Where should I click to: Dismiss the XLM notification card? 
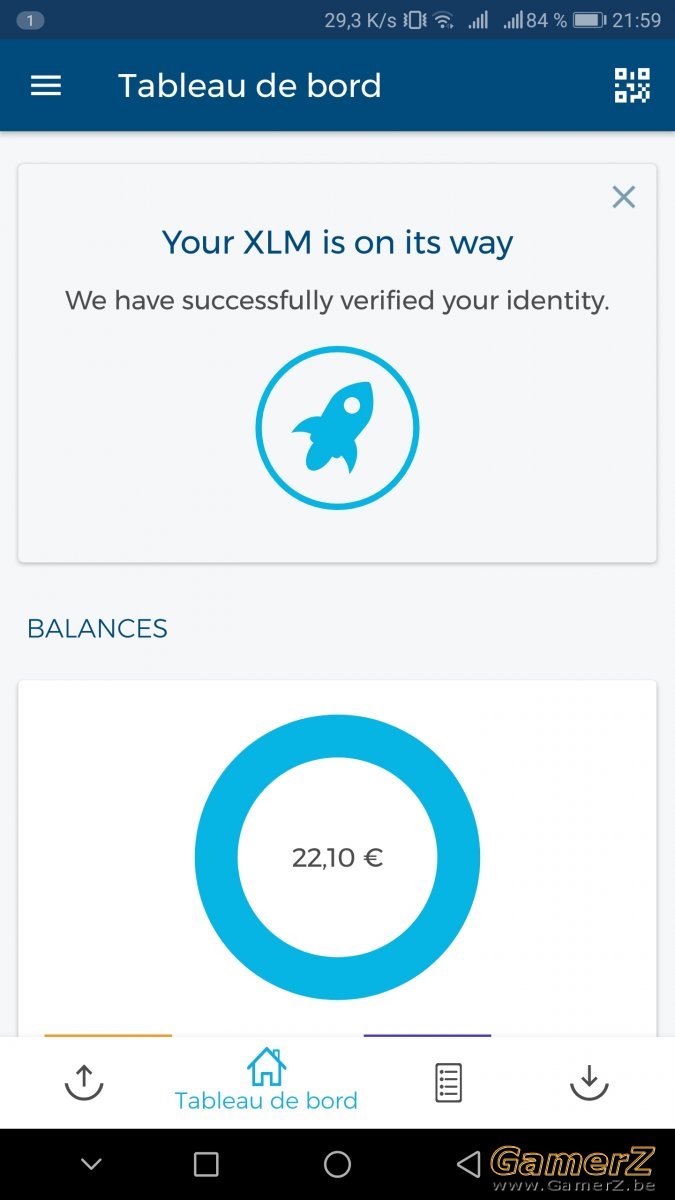pyautogui.click(x=624, y=197)
